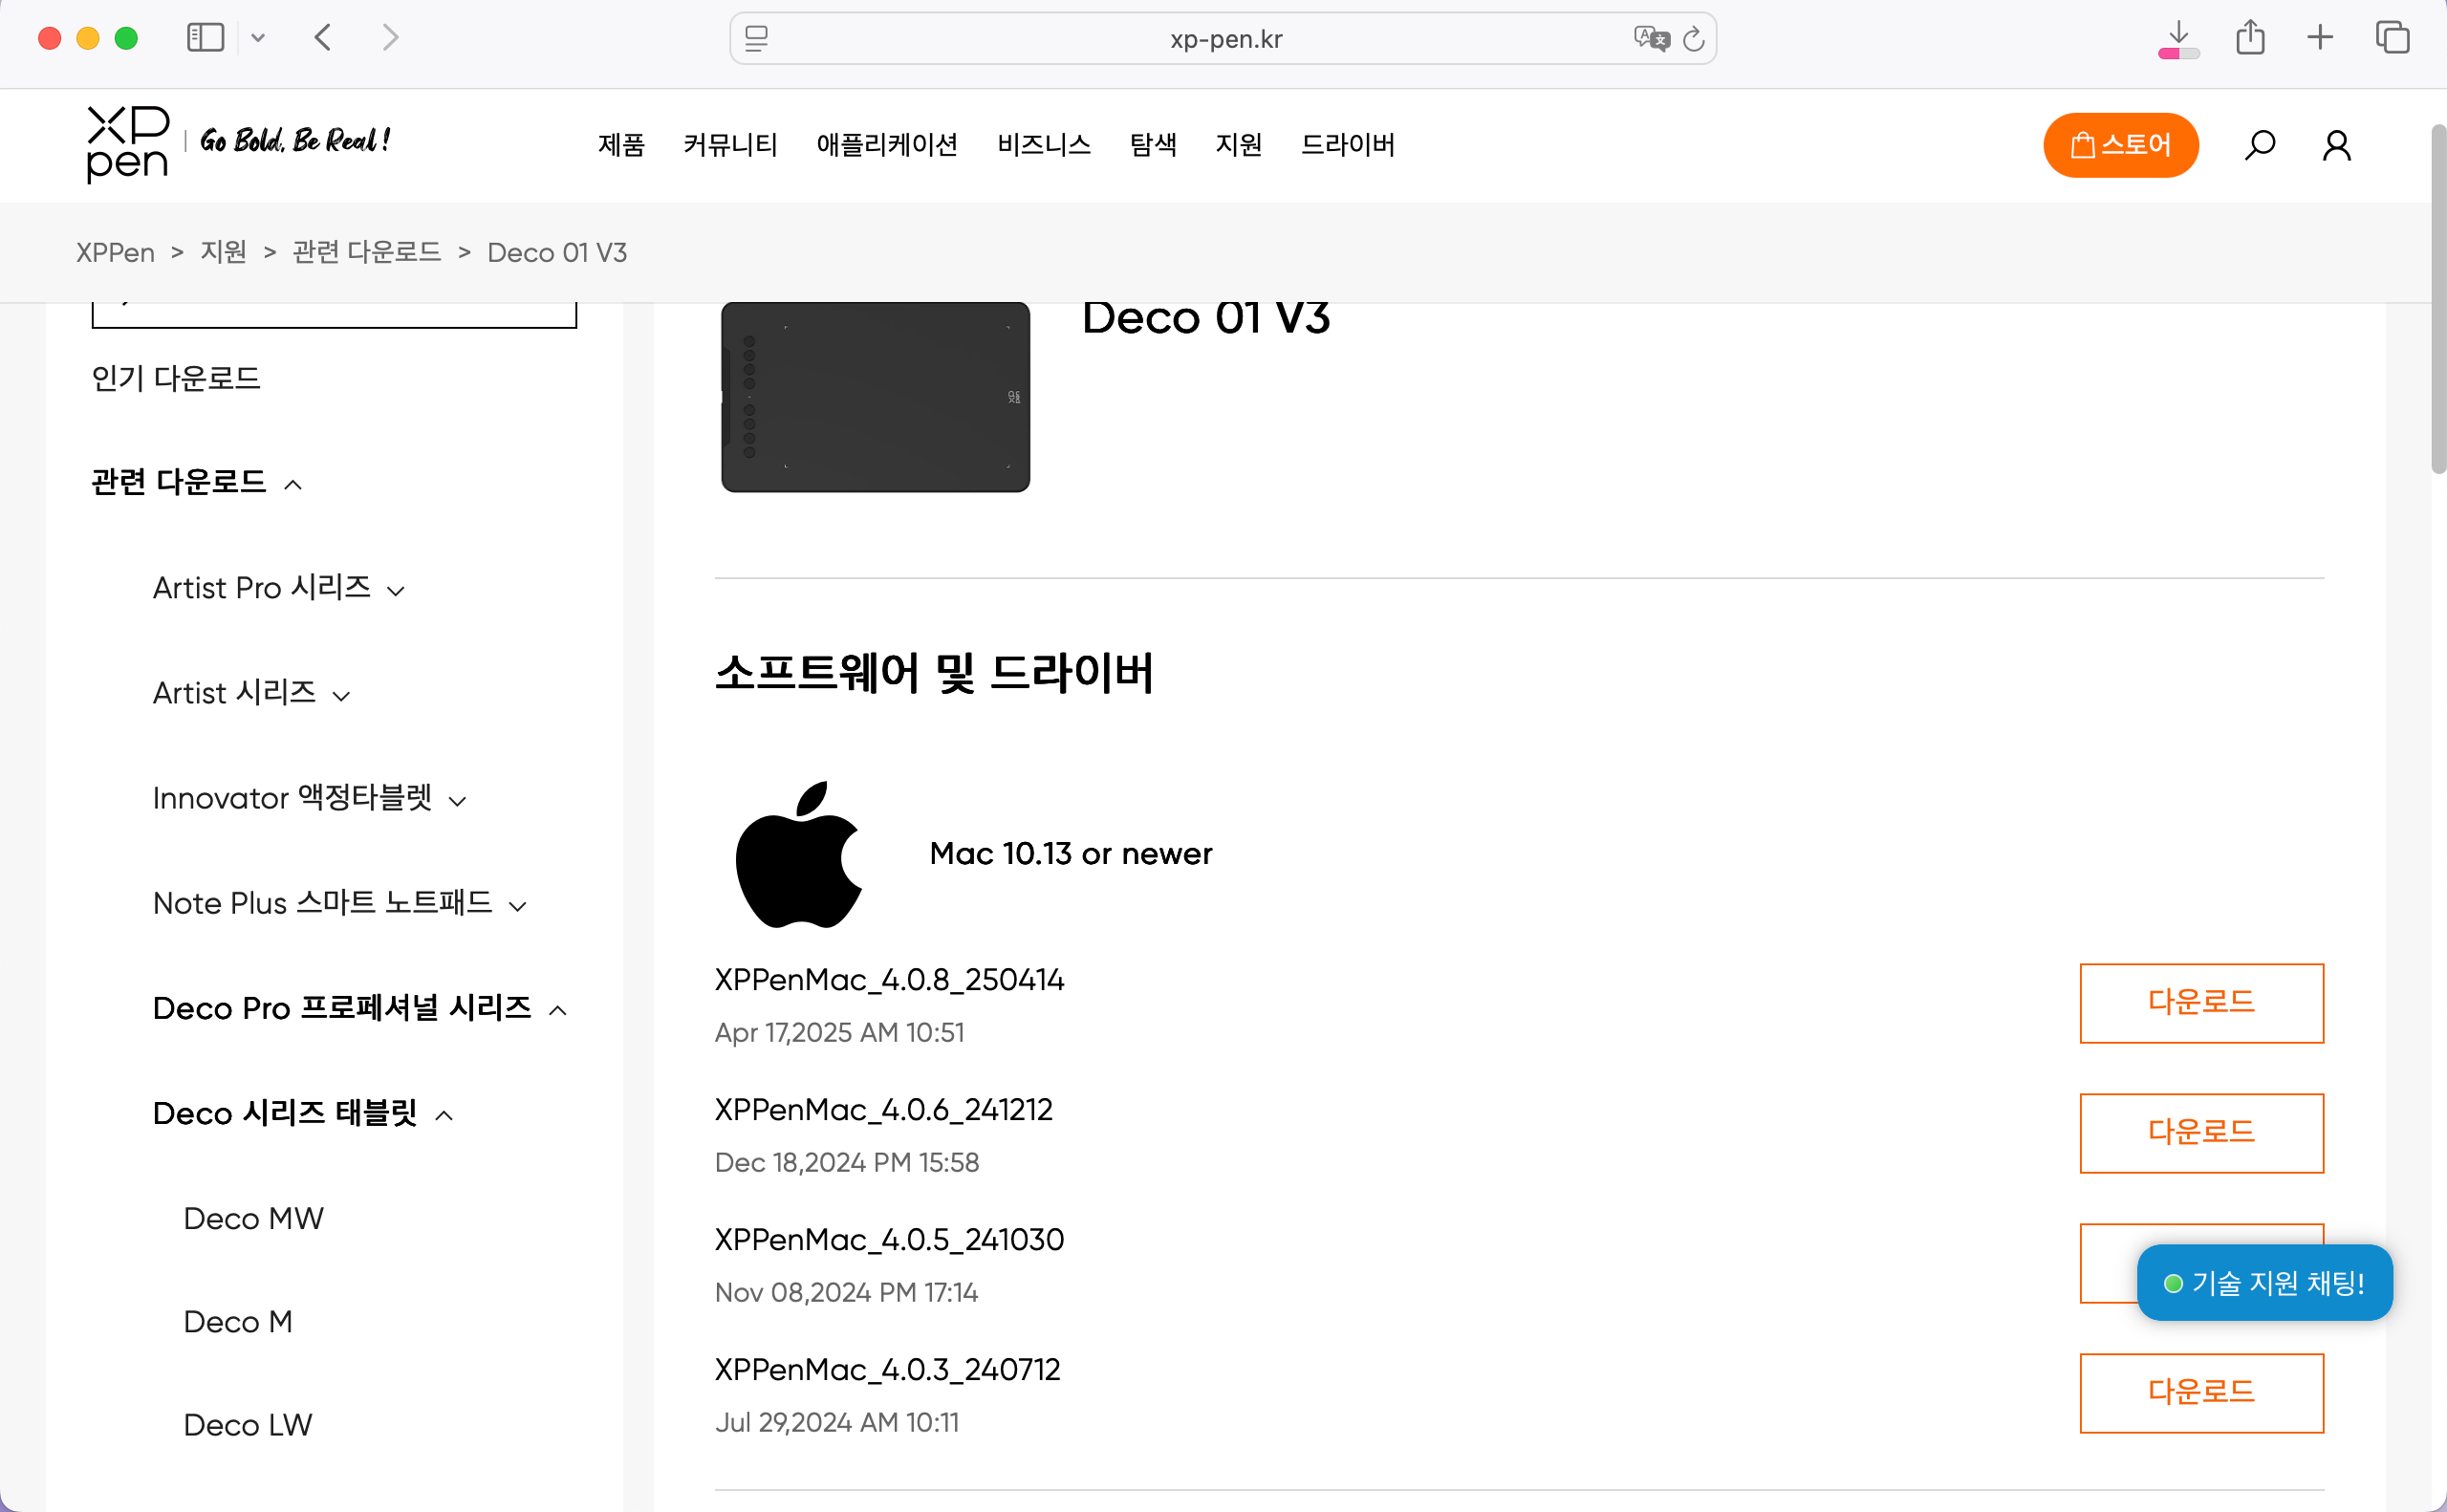Collapse the Deco 시리즈 태블릿 section

303,1113
